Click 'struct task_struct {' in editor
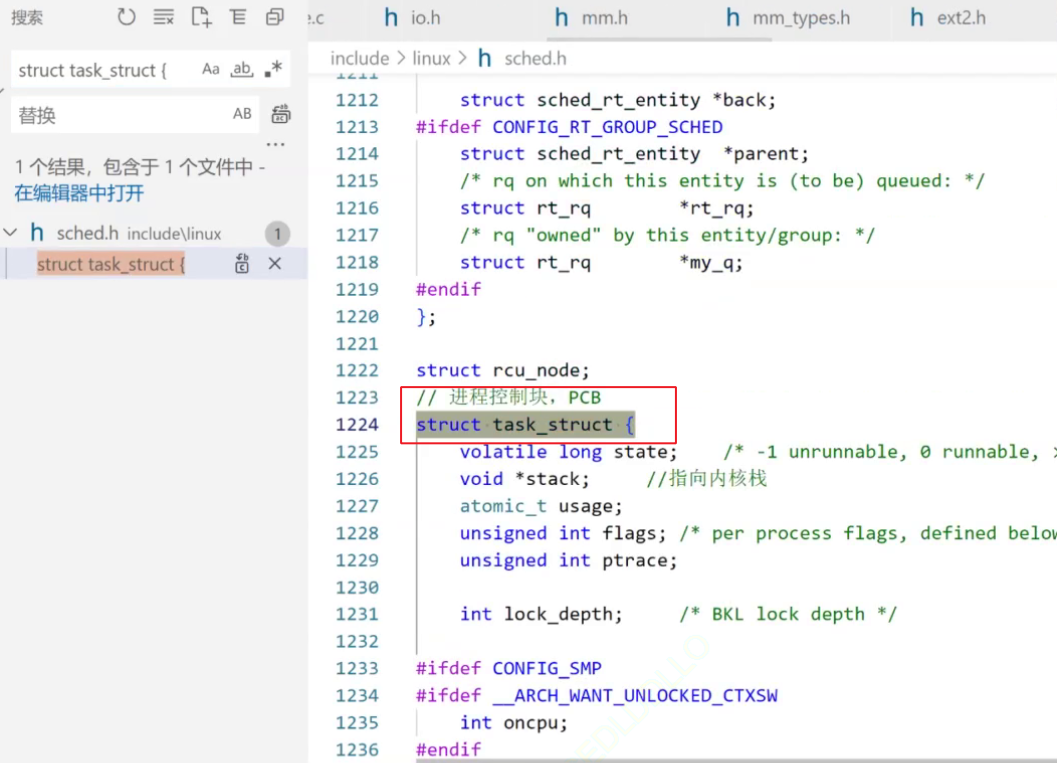This screenshot has height=763, width=1057. point(525,425)
